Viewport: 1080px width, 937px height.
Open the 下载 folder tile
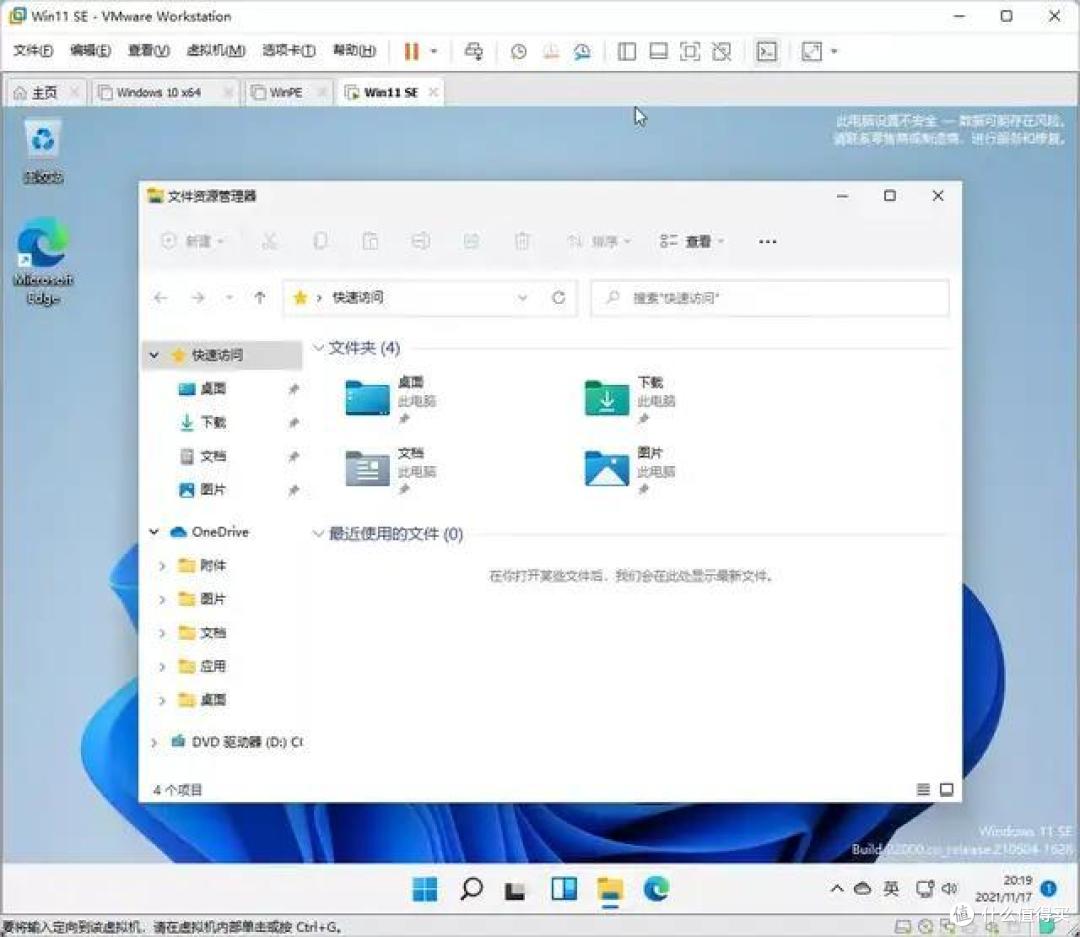[630, 398]
